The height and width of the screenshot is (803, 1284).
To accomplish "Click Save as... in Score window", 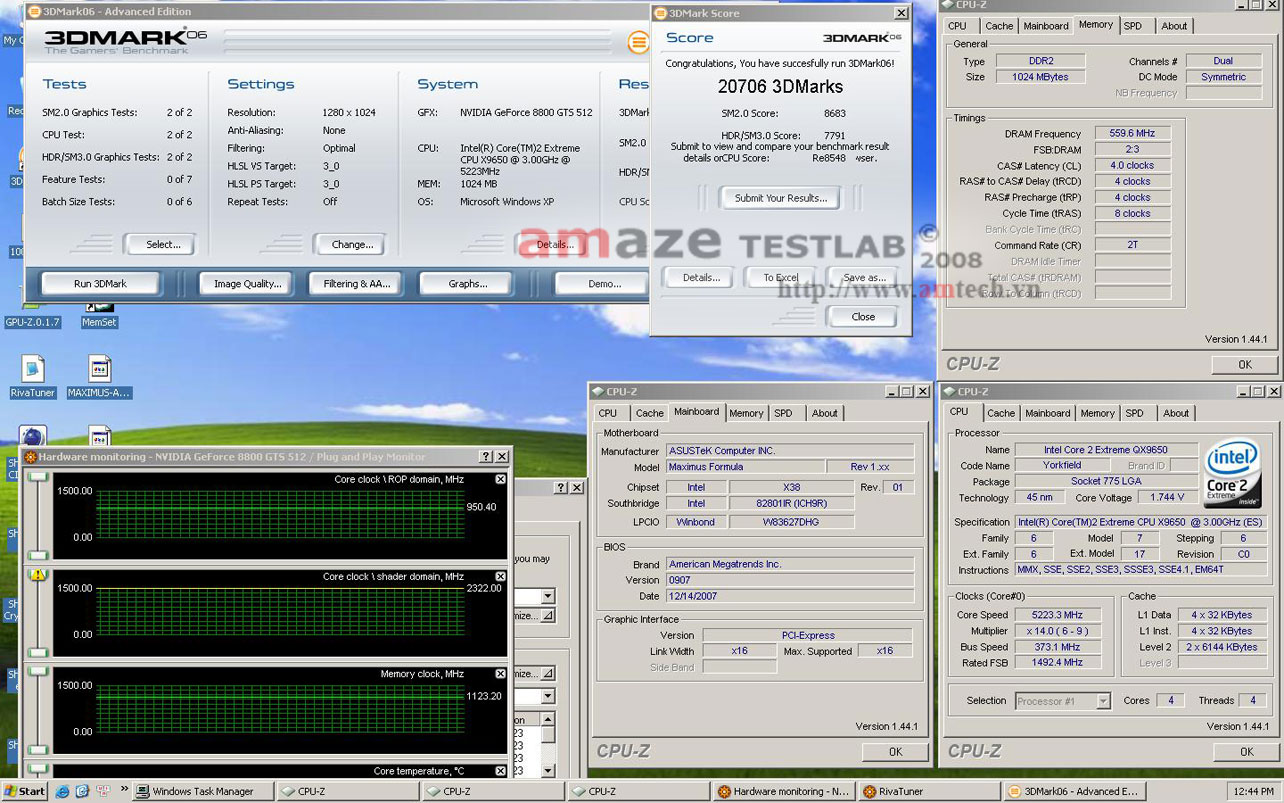I will coord(864,278).
